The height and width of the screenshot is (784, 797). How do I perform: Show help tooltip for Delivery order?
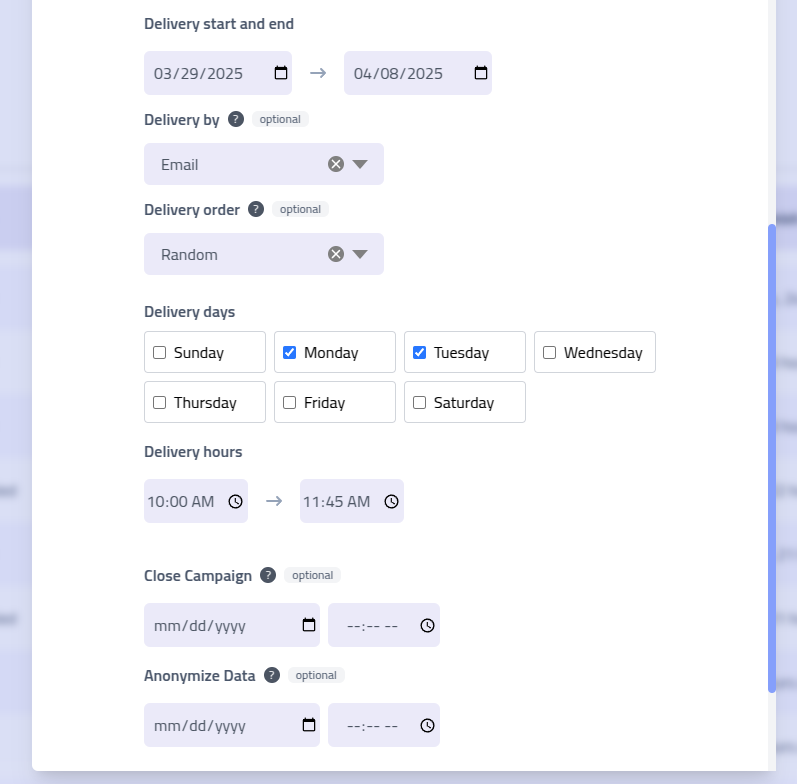click(256, 209)
